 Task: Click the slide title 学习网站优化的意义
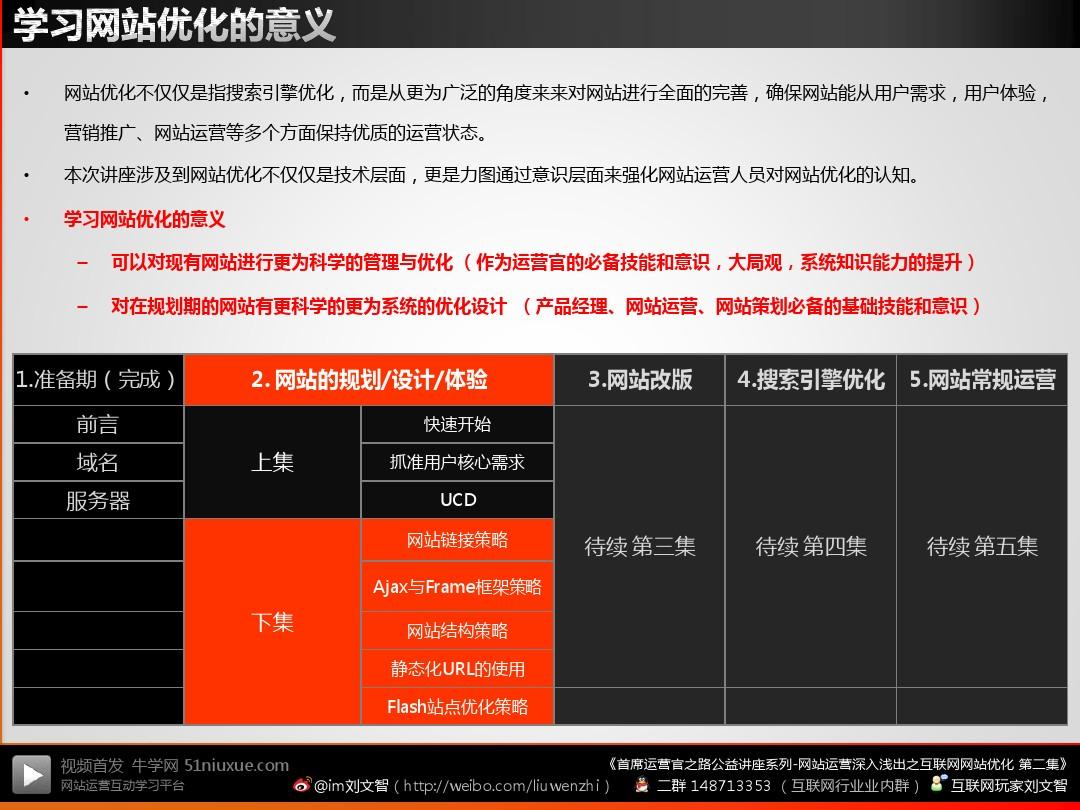point(174,25)
